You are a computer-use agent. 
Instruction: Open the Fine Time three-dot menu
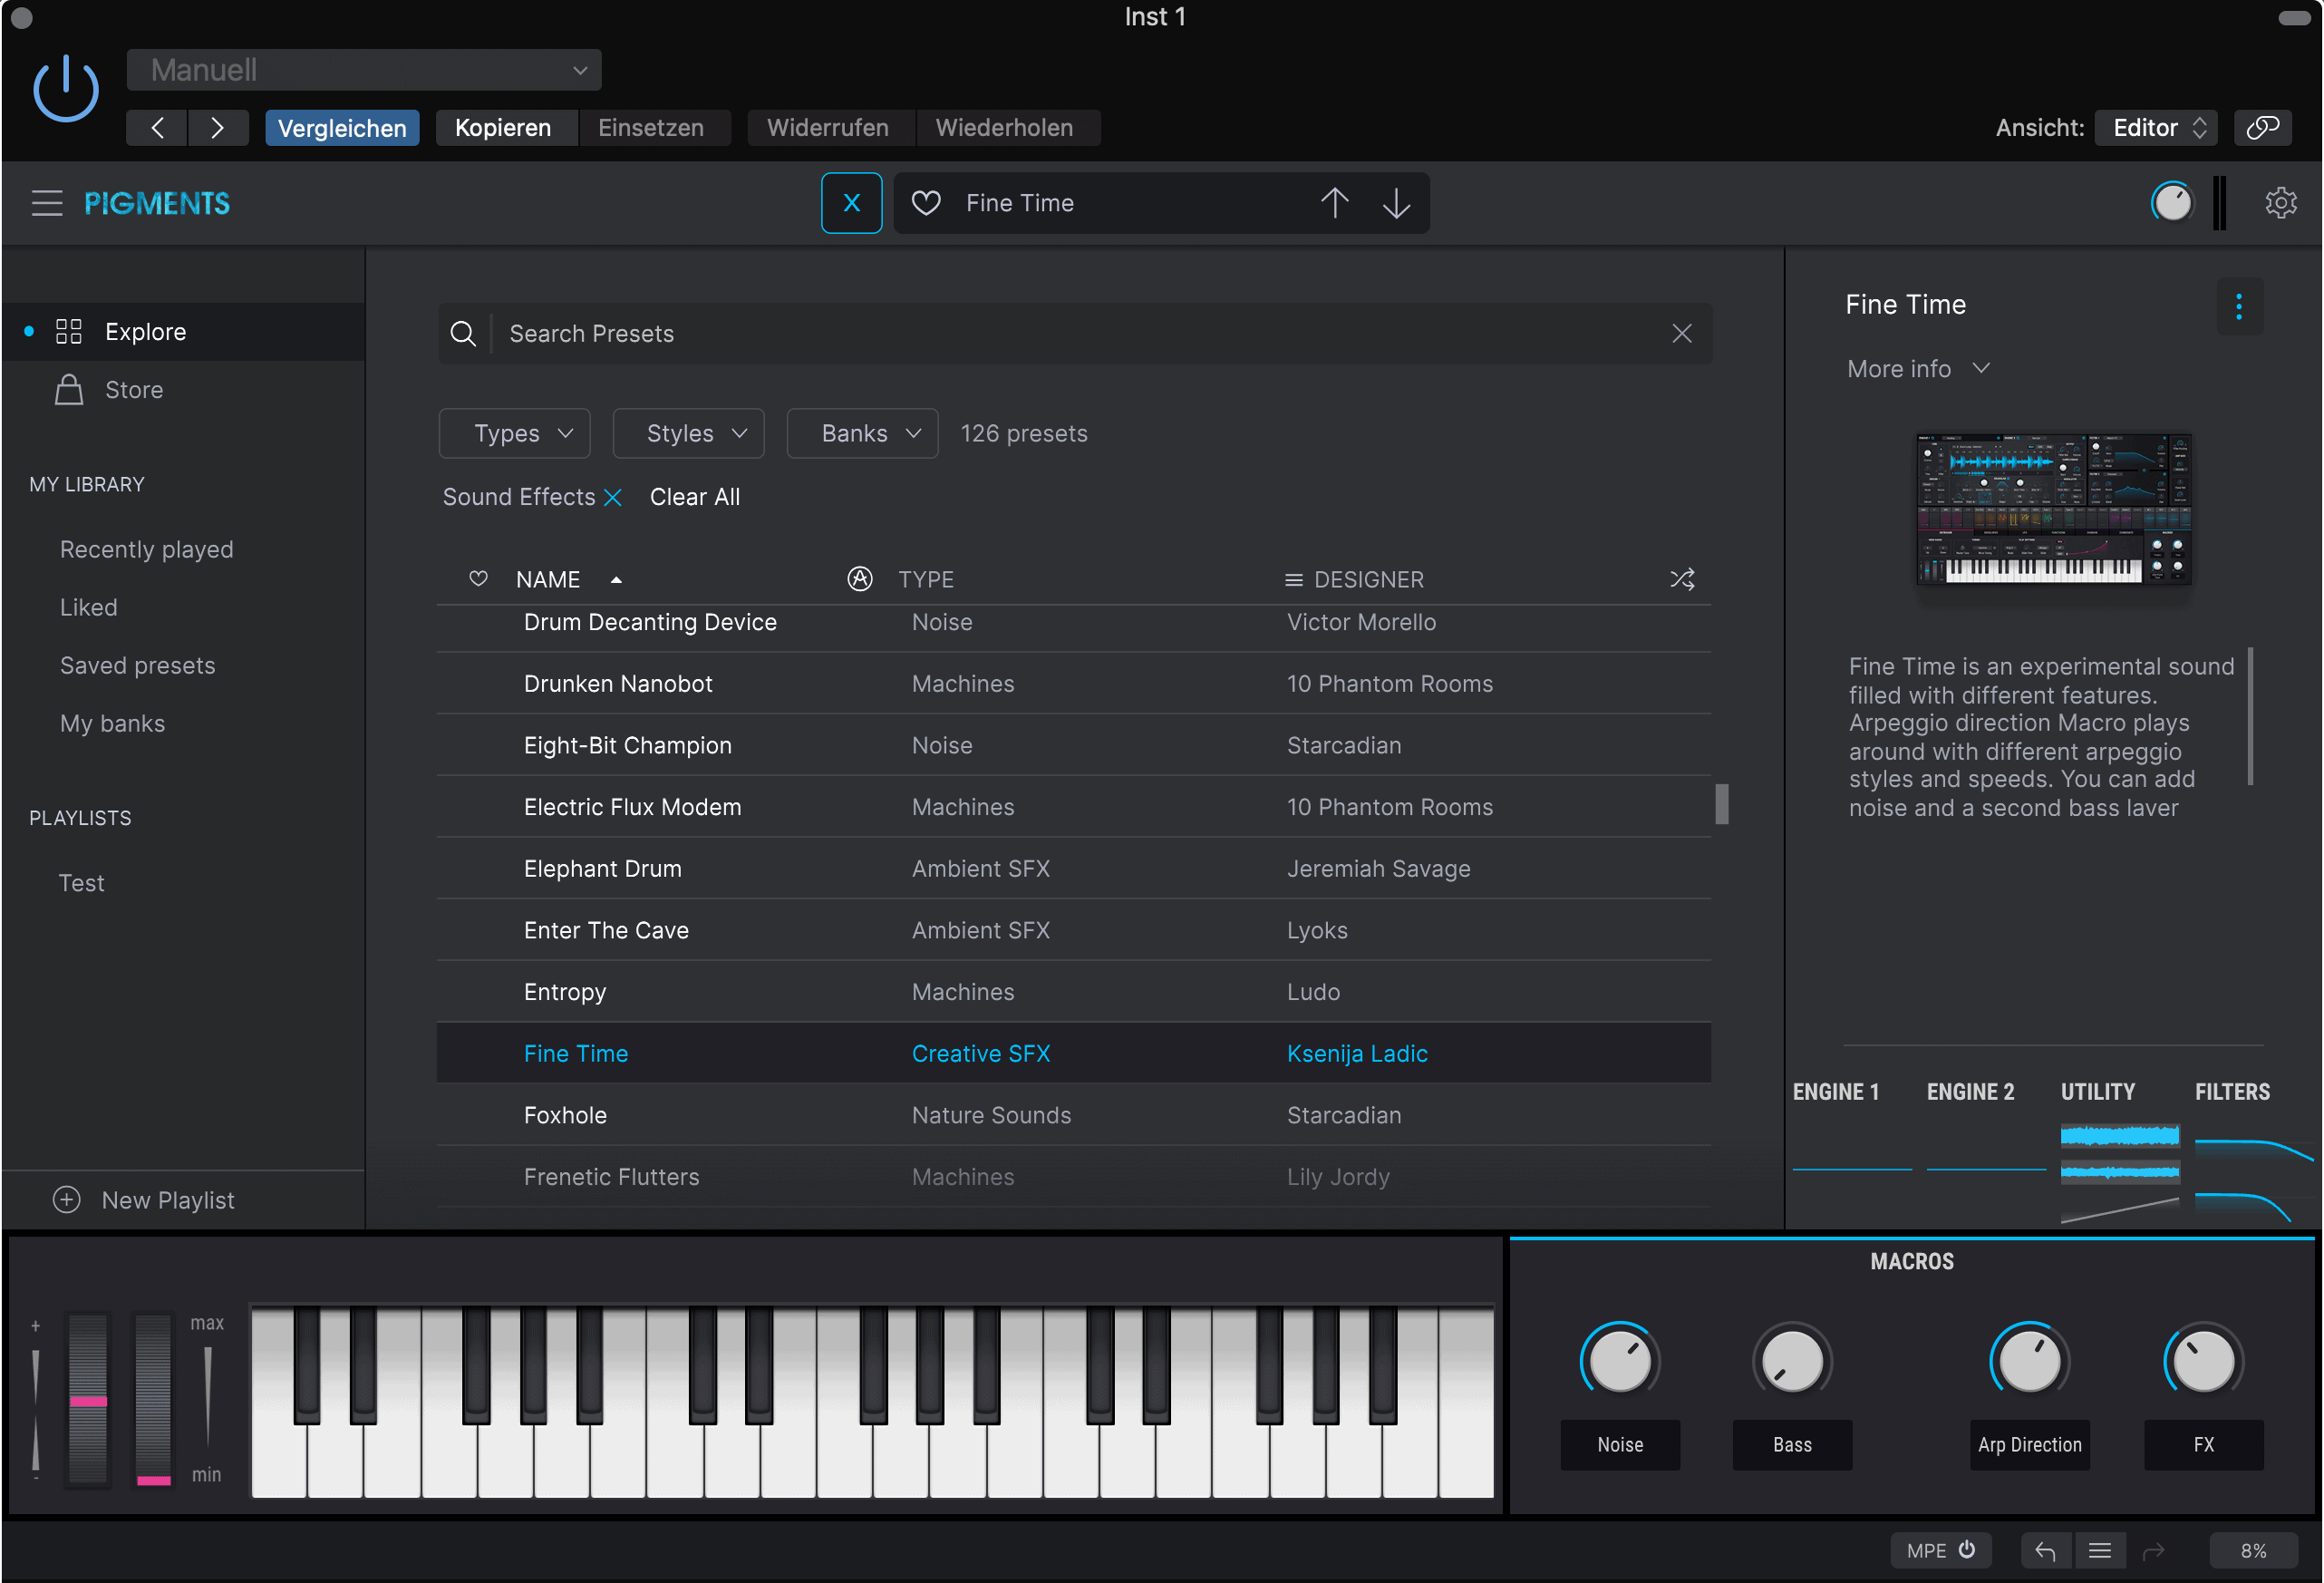[x=2238, y=306]
